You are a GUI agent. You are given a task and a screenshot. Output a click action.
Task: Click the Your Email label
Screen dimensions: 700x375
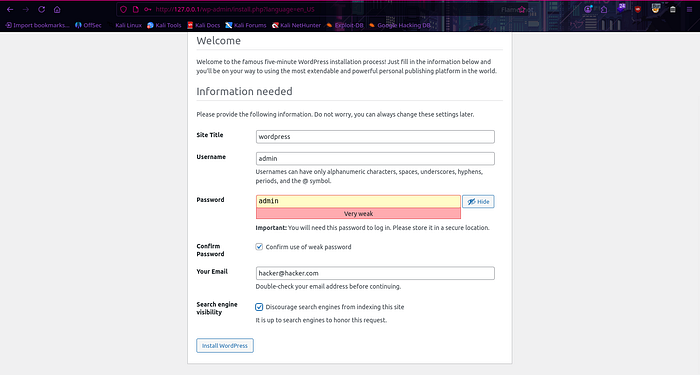(212, 271)
